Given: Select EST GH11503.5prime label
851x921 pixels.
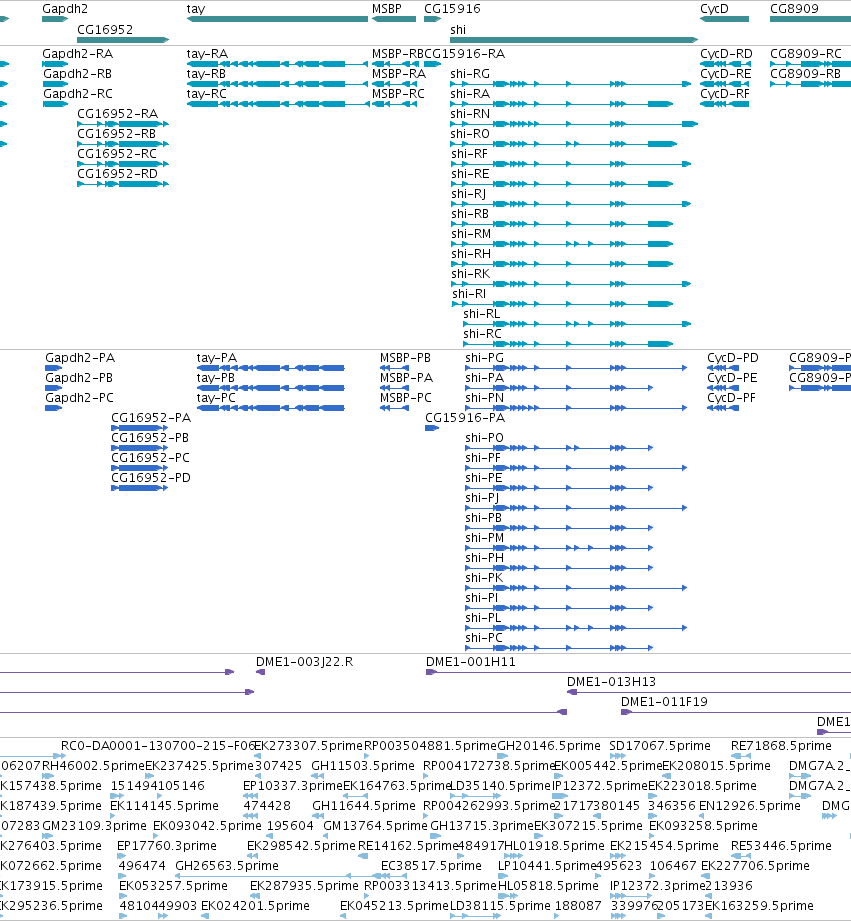Looking at the screenshot, I should click(x=363, y=766).
